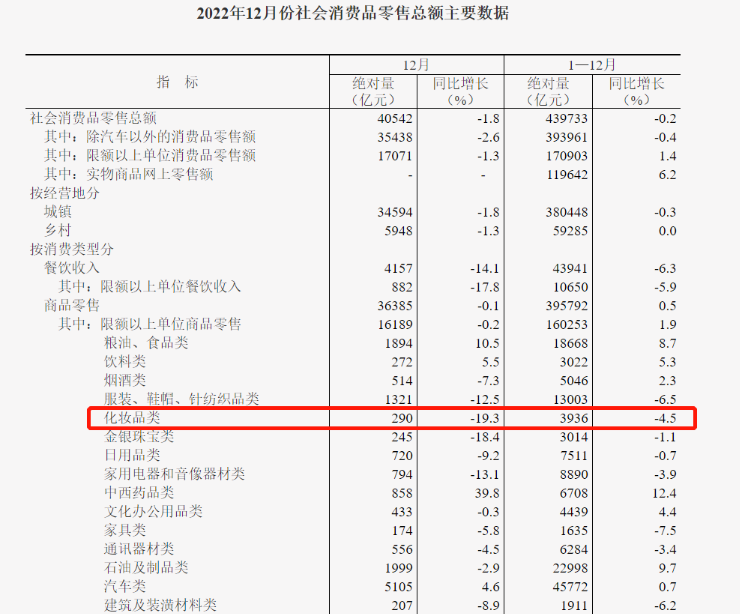Select the value 395792
Viewport: 740px width, 614px height.
click(x=566, y=306)
